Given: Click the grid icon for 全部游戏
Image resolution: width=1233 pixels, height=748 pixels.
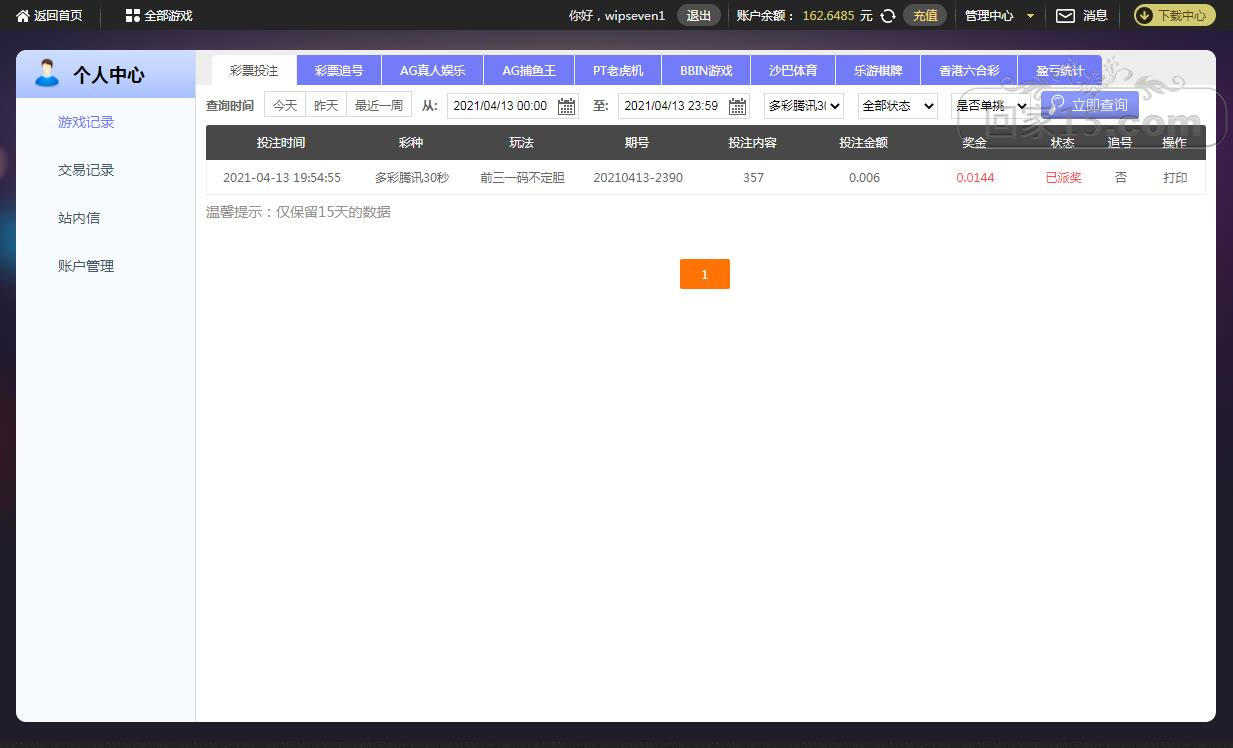Looking at the screenshot, I should (x=132, y=16).
